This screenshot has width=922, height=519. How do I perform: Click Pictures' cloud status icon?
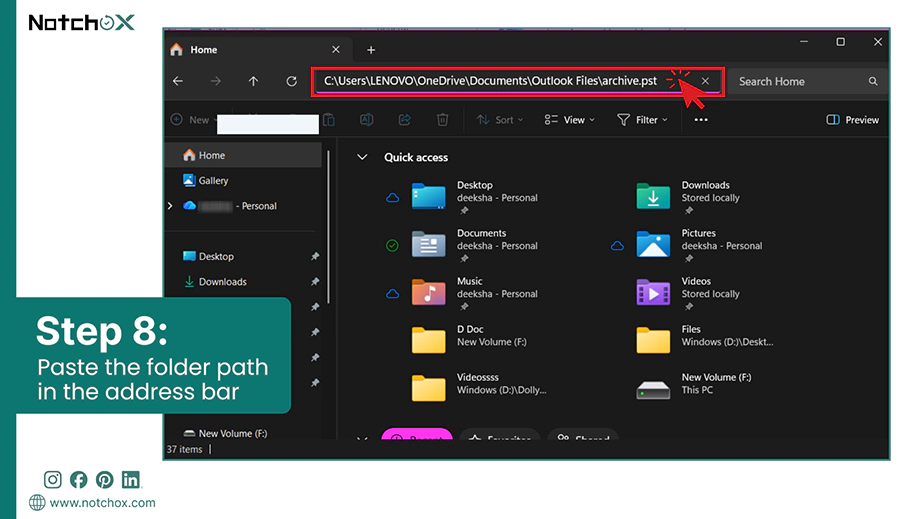[617, 246]
